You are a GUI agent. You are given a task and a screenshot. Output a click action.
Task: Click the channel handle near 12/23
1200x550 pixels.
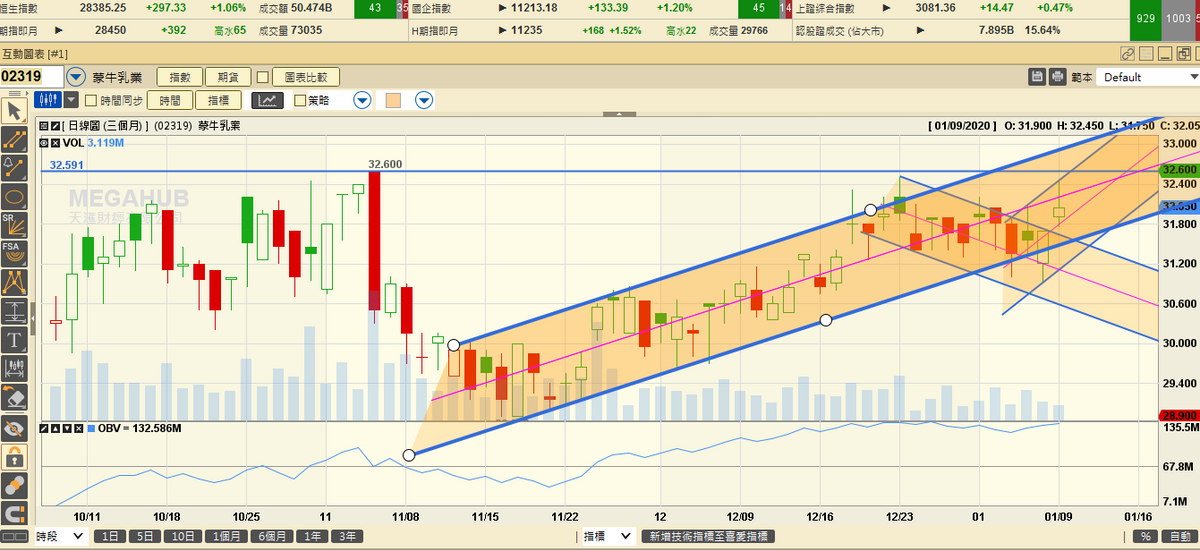tap(870, 210)
